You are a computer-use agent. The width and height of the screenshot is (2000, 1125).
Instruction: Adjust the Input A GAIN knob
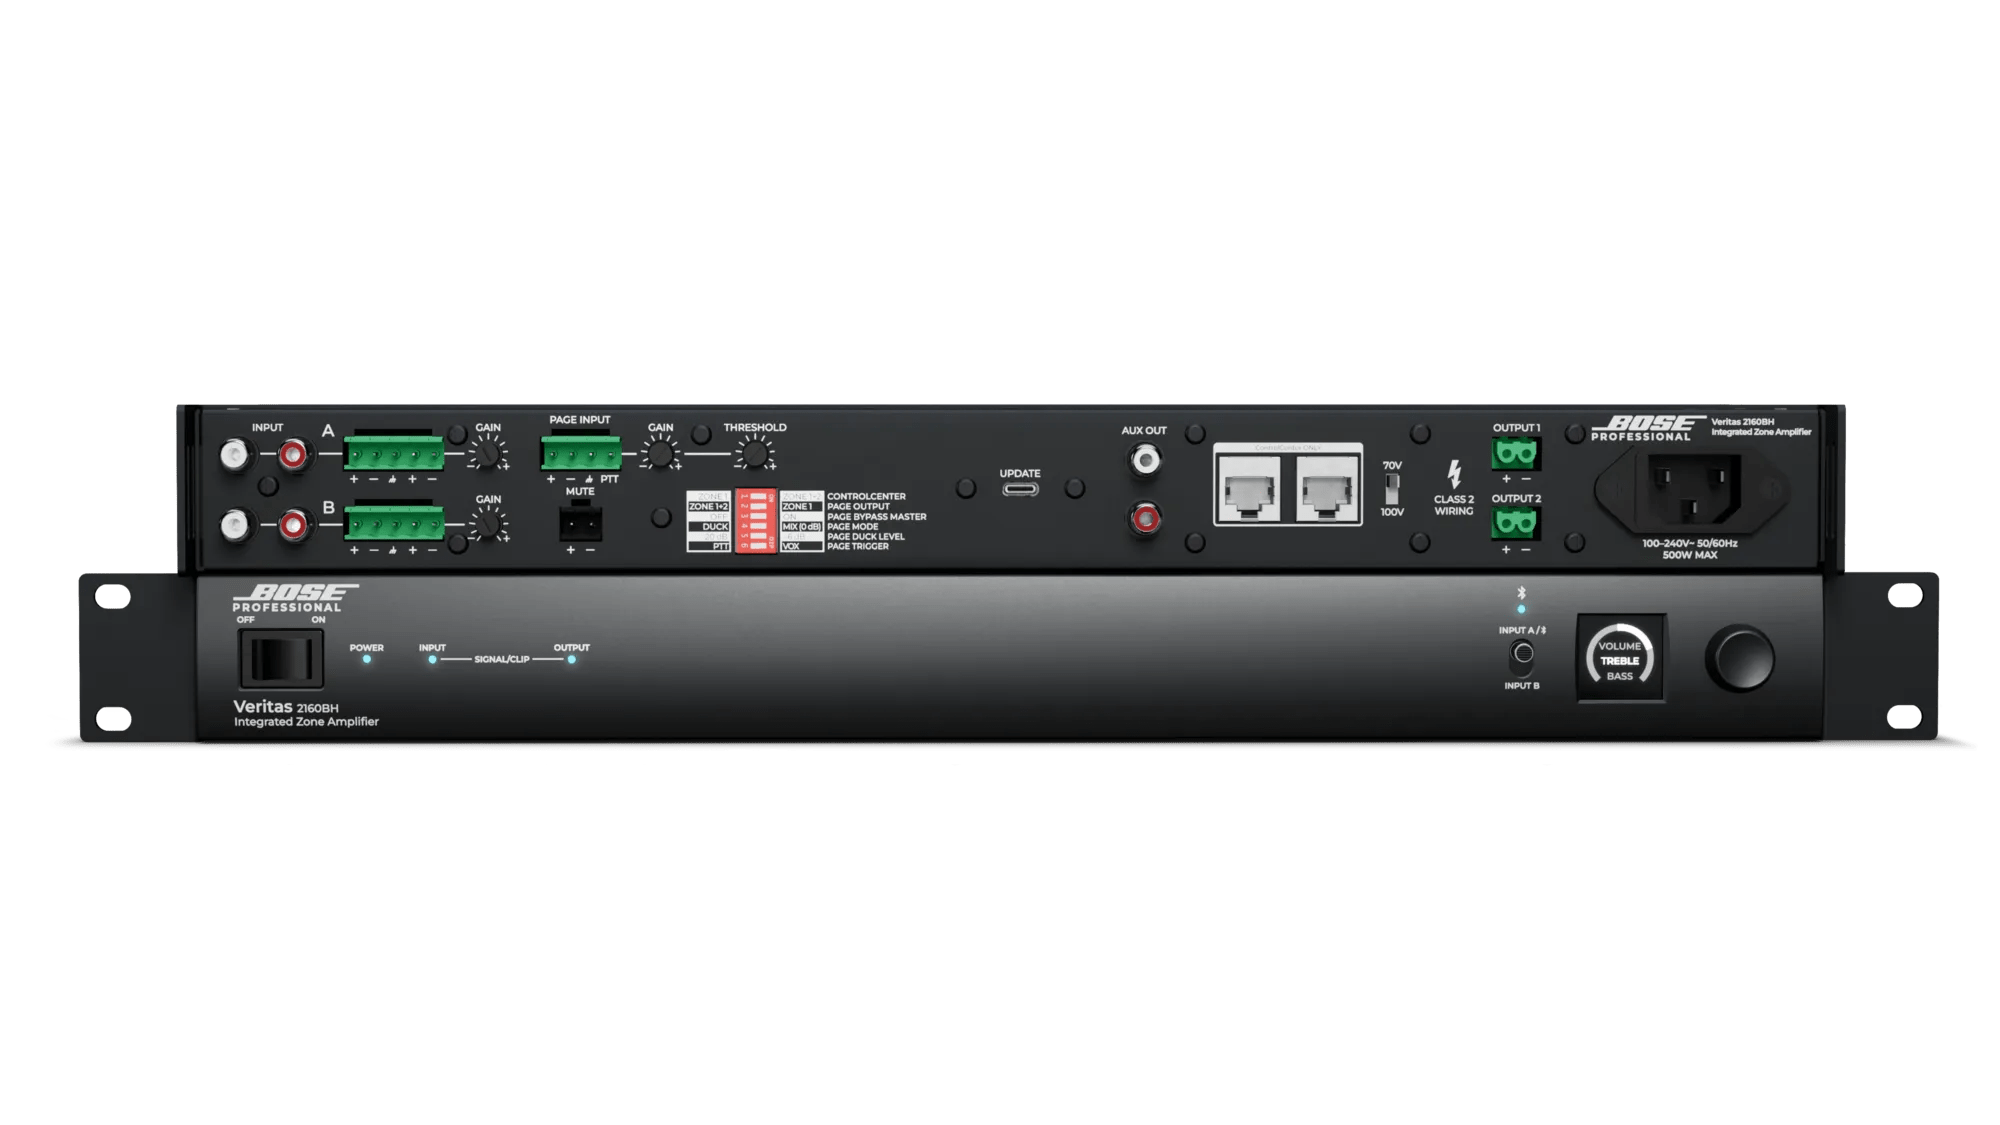tap(487, 454)
